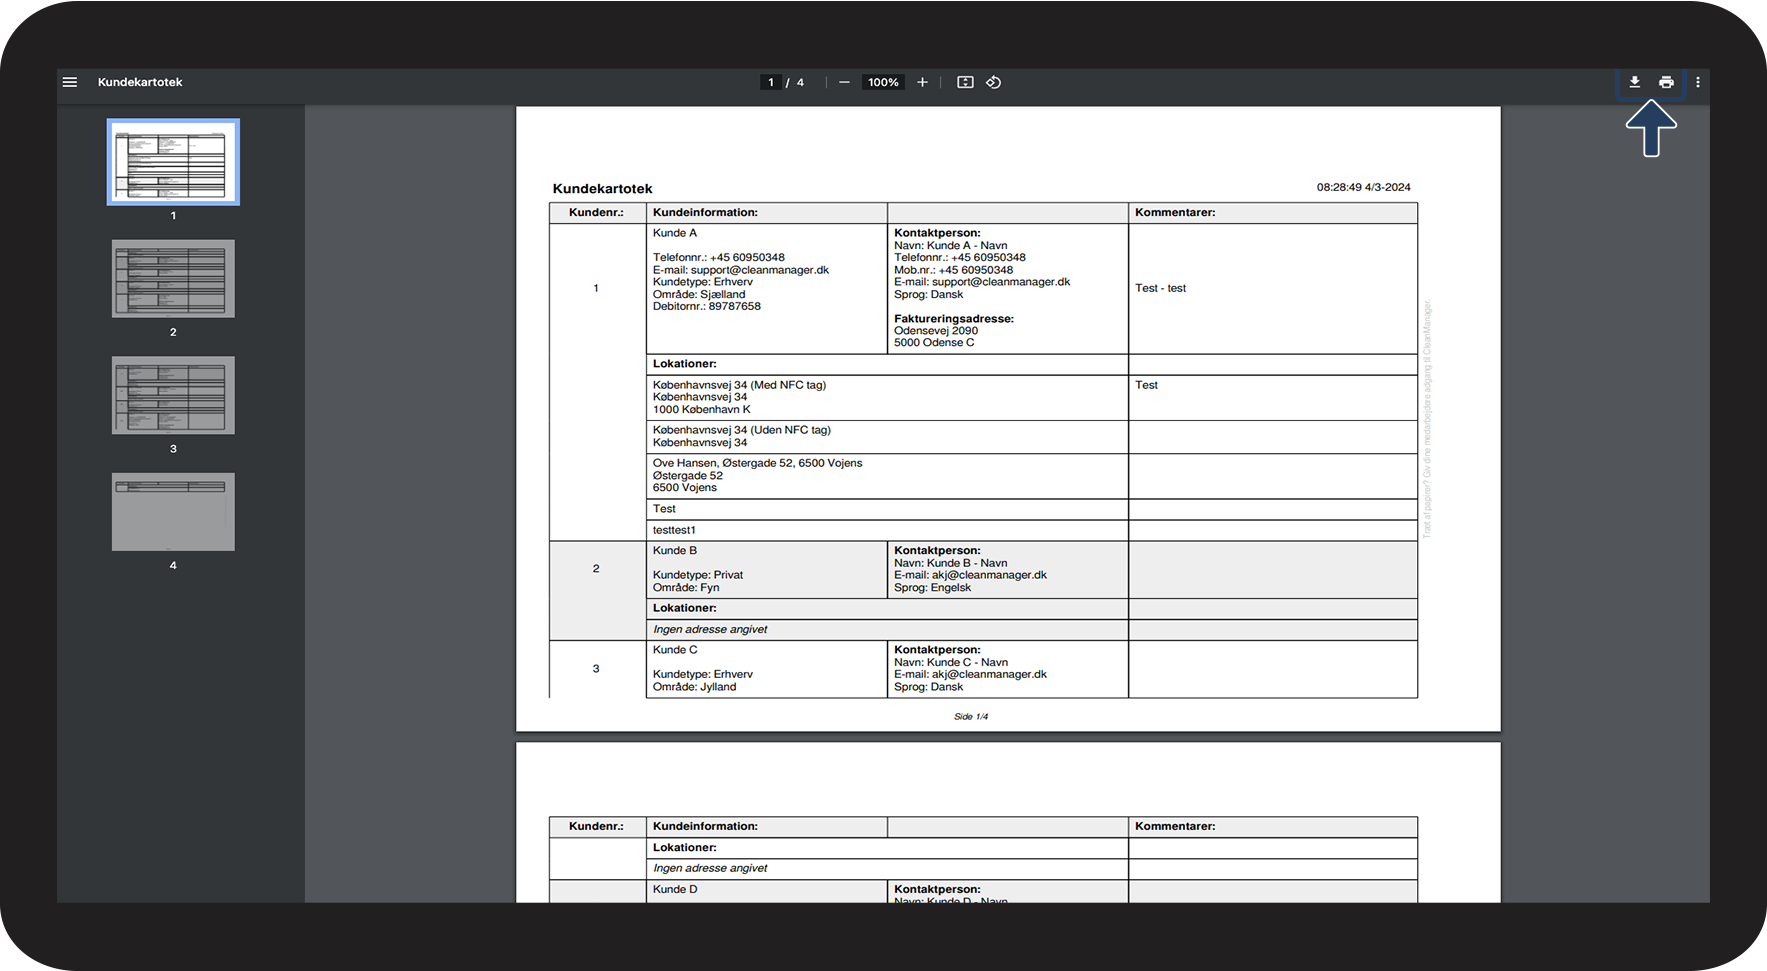The image size is (1767, 971).
Task: Rotate the document counterclockwise
Action: point(993,82)
